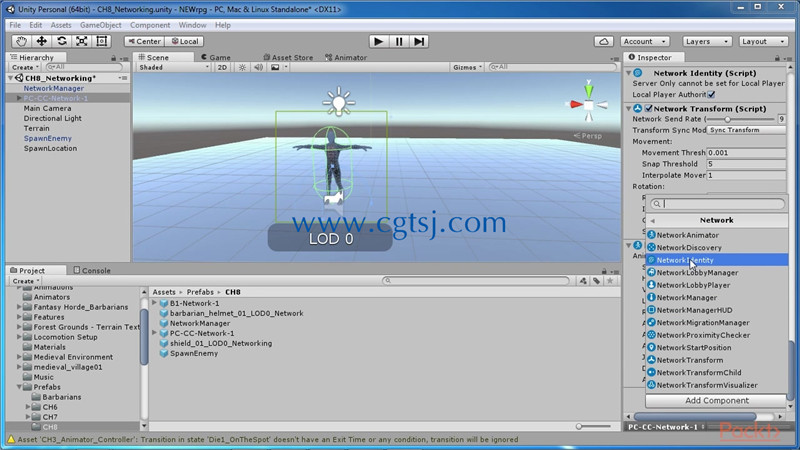The width and height of the screenshot is (800, 450).
Task: Toggle scene audio speaker icon
Action: (x=259, y=67)
